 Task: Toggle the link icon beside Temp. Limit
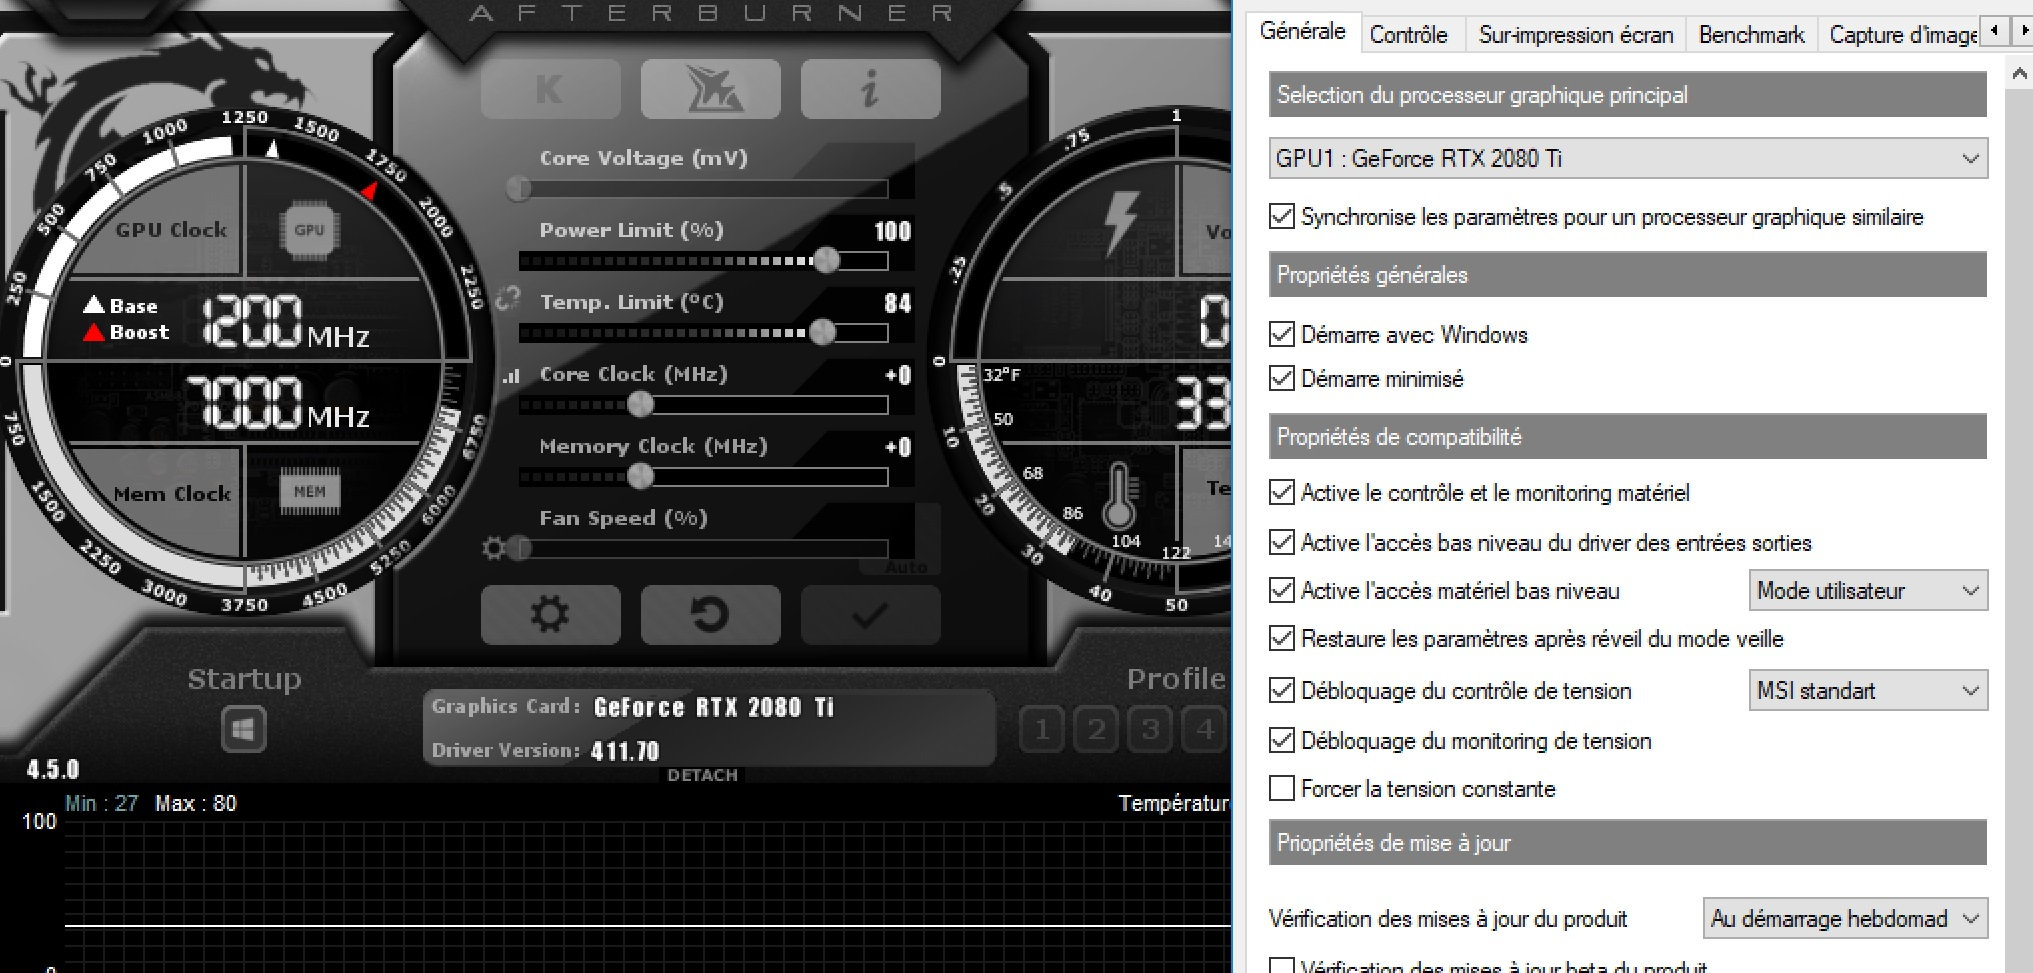coord(508,298)
